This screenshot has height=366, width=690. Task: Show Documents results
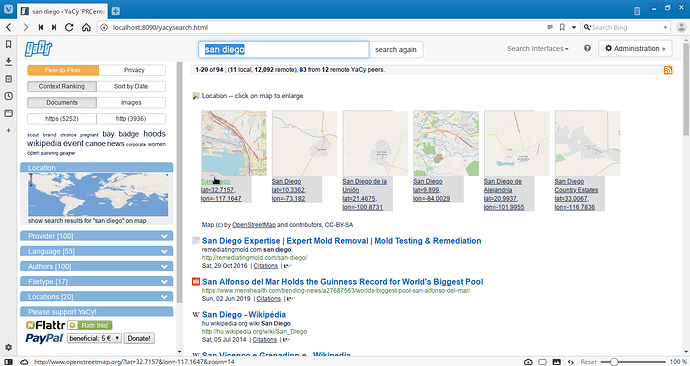click(x=62, y=102)
